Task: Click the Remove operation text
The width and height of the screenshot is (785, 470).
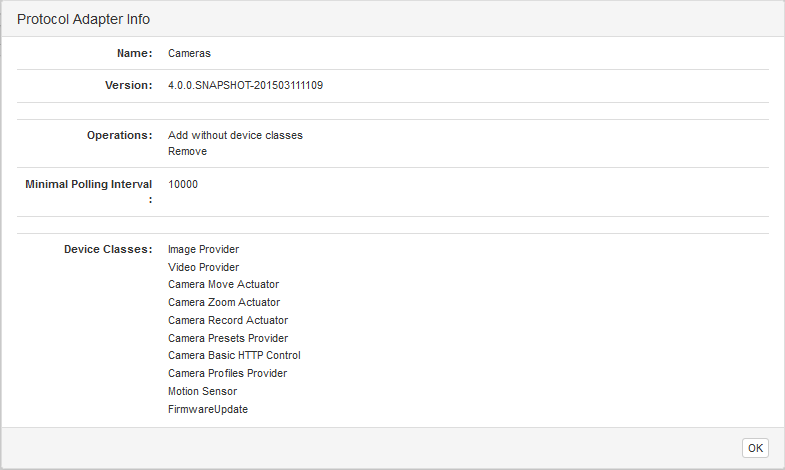Action: pos(187,152)
